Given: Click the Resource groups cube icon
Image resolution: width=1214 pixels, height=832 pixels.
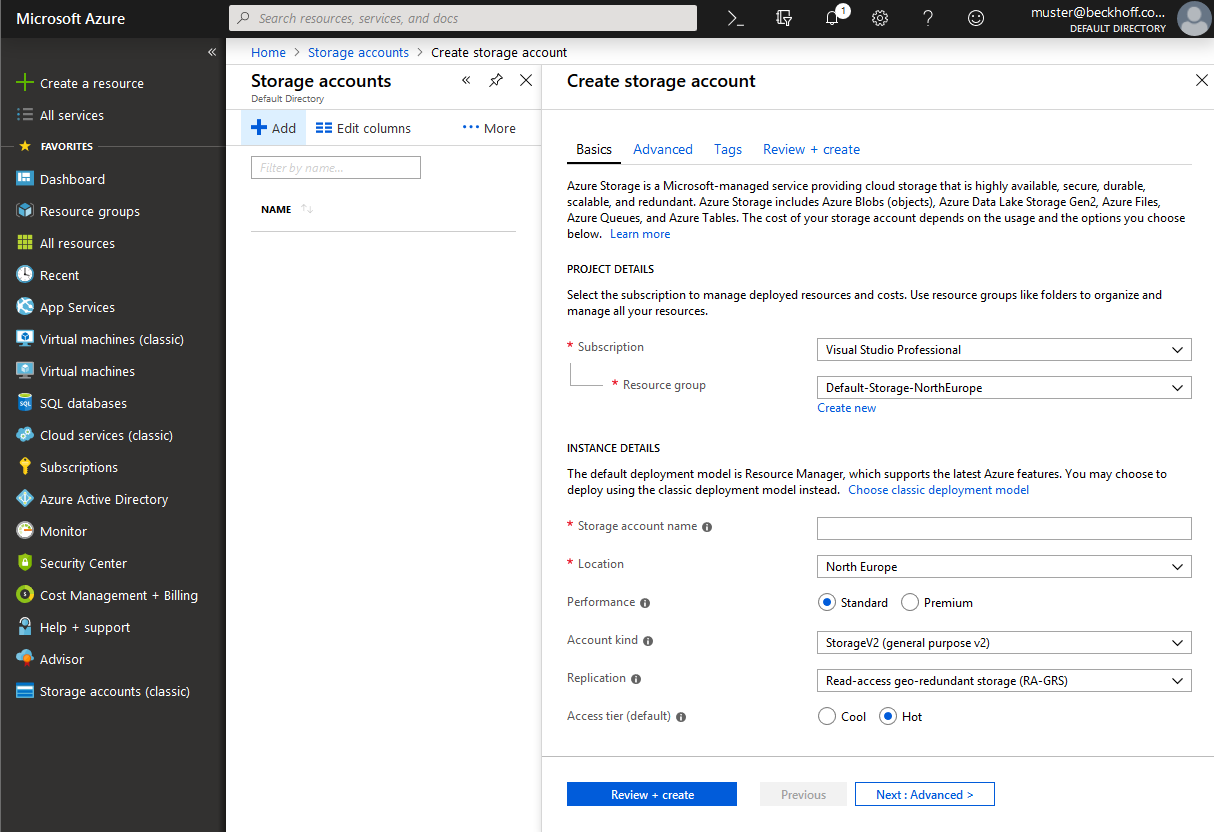Looking at the screenshot, I should 25,211.
